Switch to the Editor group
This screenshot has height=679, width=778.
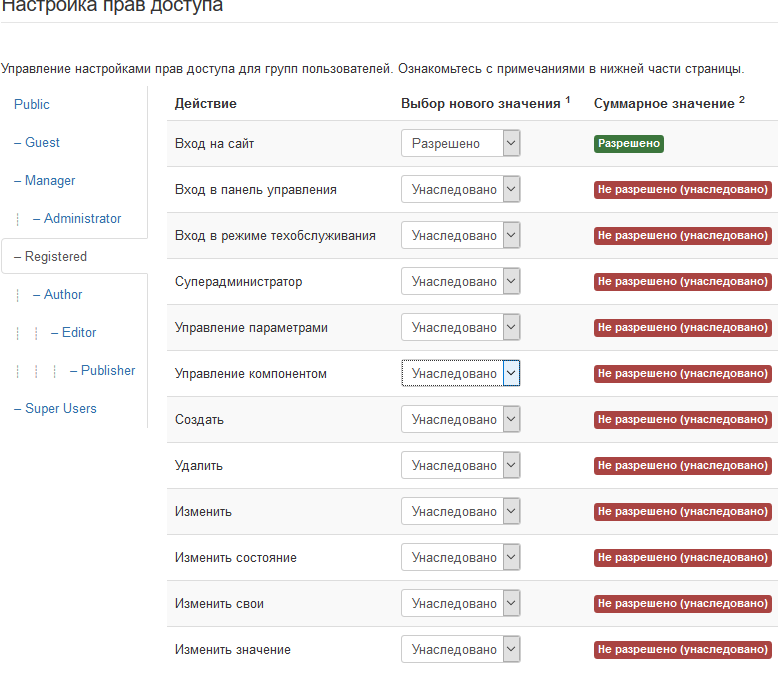click(79, 333)
